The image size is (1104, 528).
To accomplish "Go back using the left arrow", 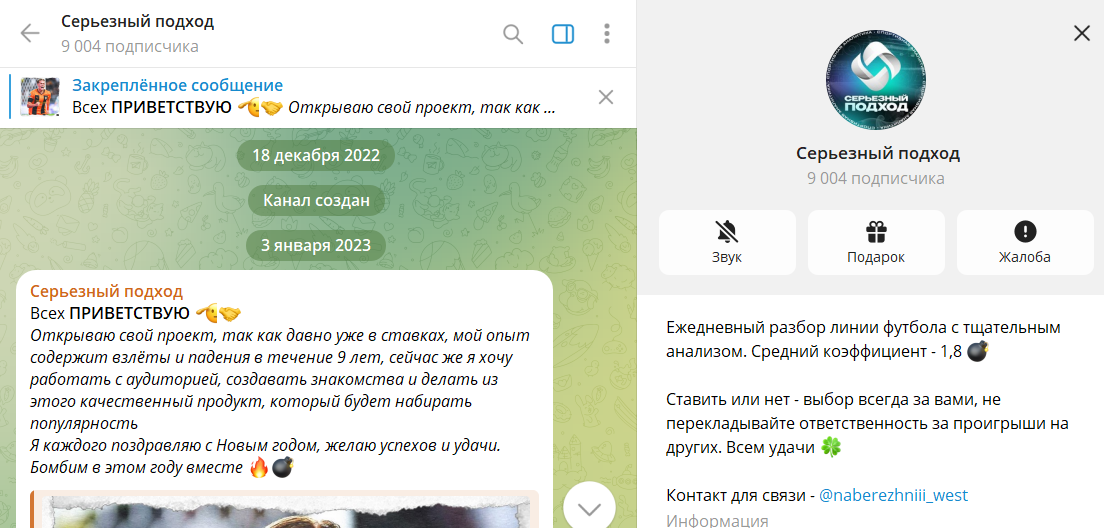I will pyautogui.click(x=30, y=34).
